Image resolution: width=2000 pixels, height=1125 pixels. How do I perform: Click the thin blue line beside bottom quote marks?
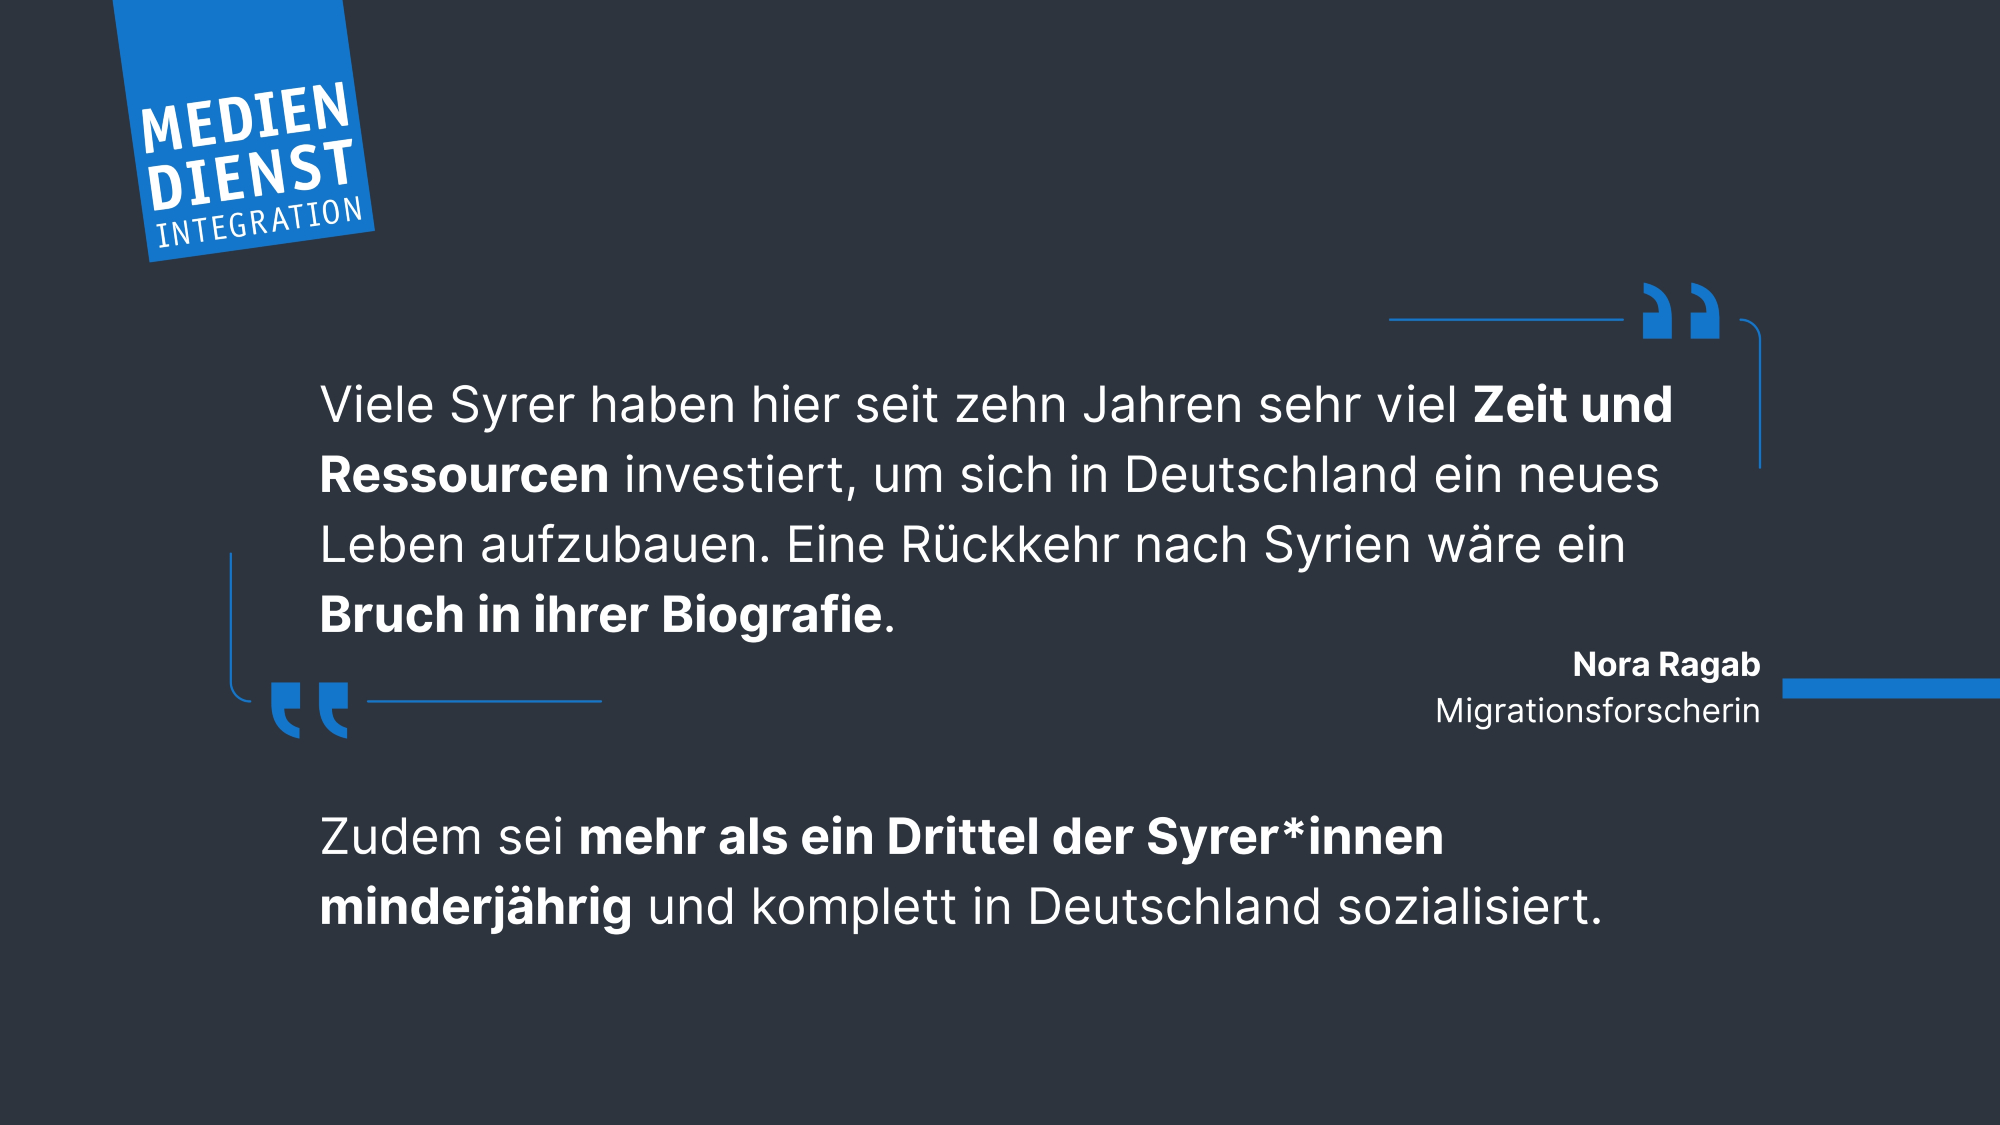coord(484,701)
